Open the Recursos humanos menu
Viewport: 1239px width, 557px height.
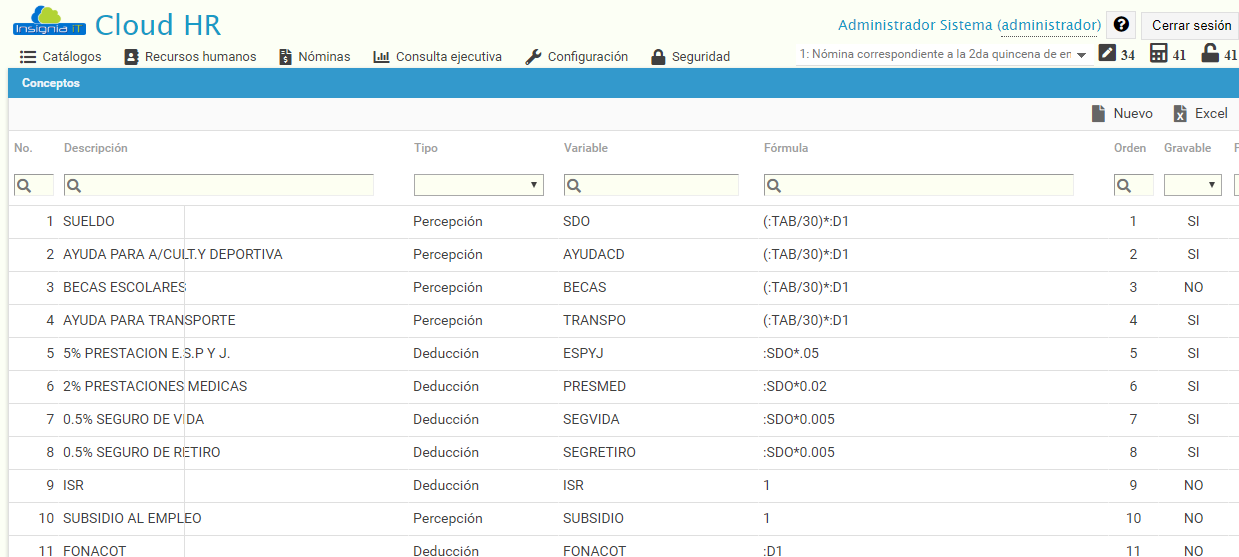(x=190, y=57)
